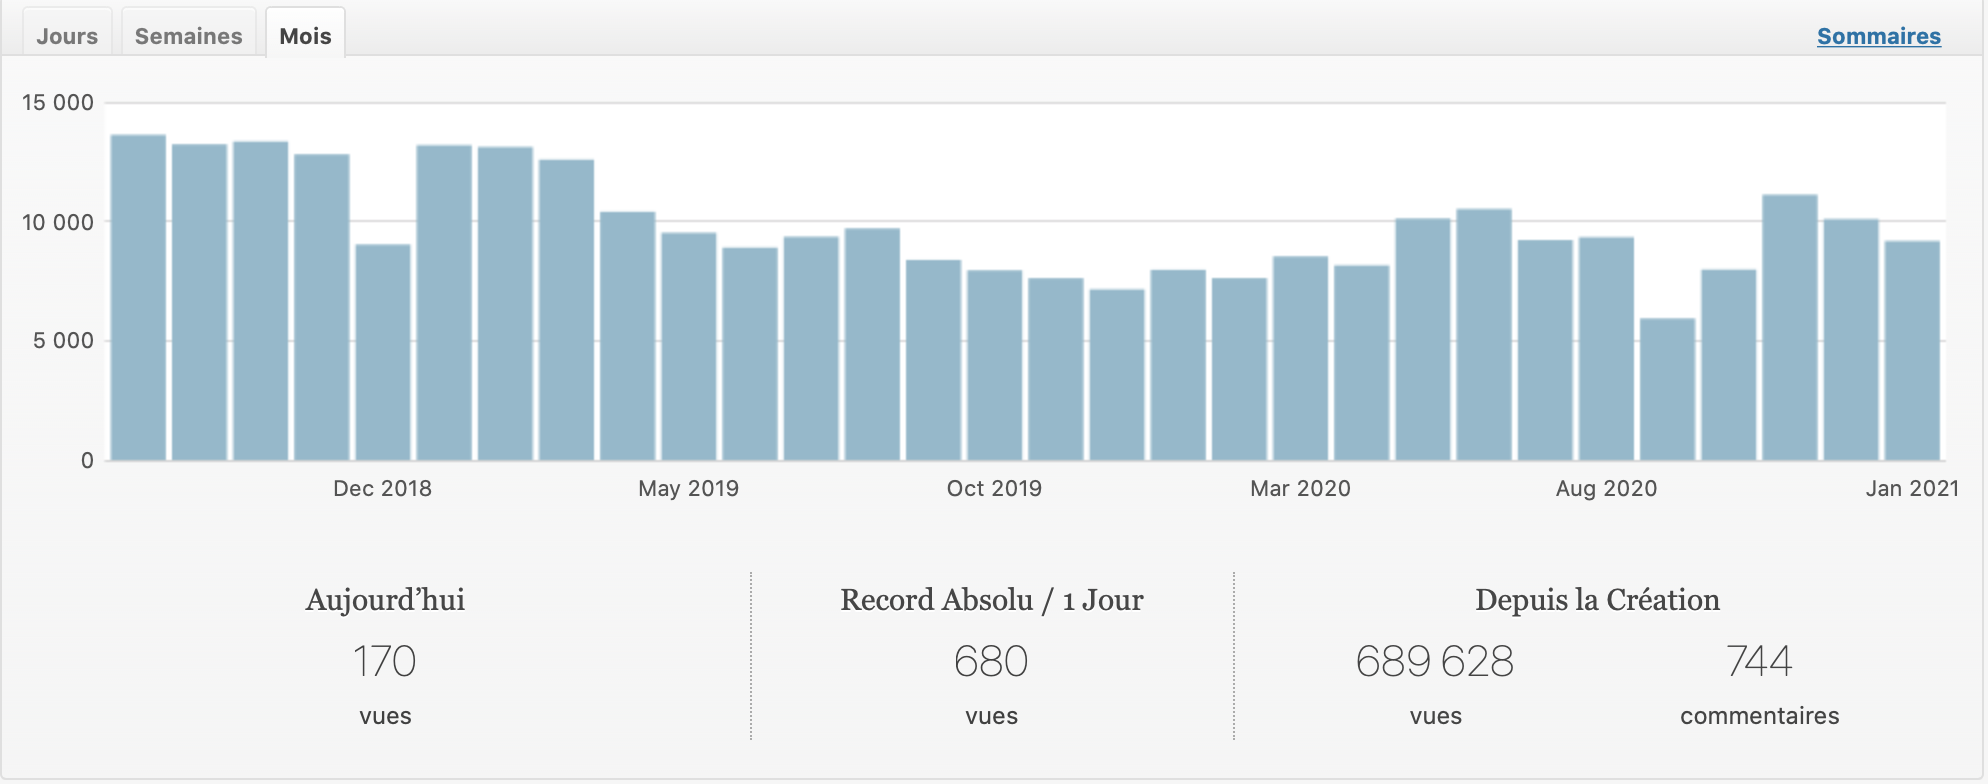Select the shortest bar after Aug 2020
Image resolution: width=1988 pixels, height=784 pixels.
click(x=1667, y=389)
